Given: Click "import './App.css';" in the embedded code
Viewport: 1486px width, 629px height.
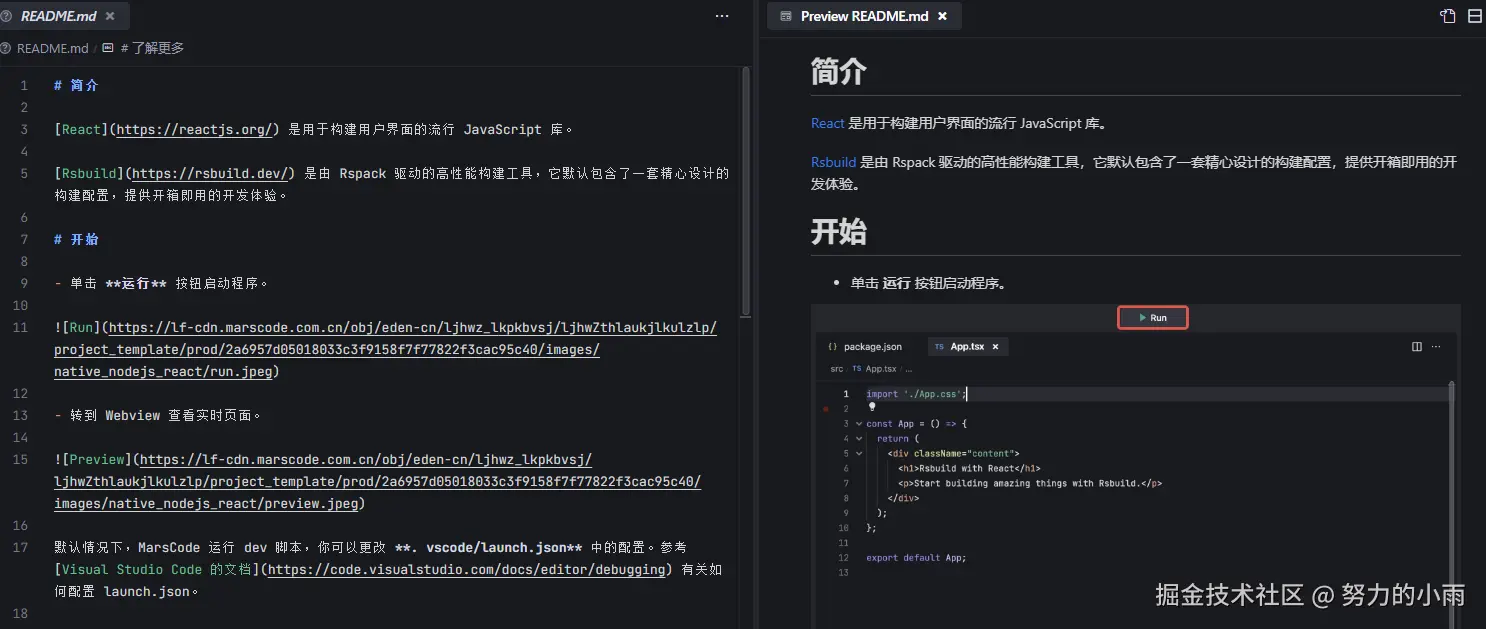Looking at the screenshot, I should pos(916,394).
